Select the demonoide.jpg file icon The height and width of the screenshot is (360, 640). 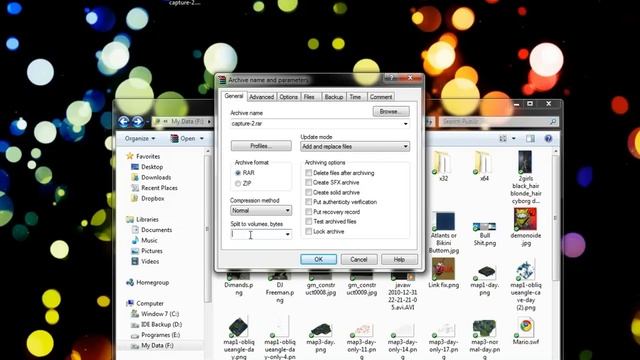click(x=525, y=219)
